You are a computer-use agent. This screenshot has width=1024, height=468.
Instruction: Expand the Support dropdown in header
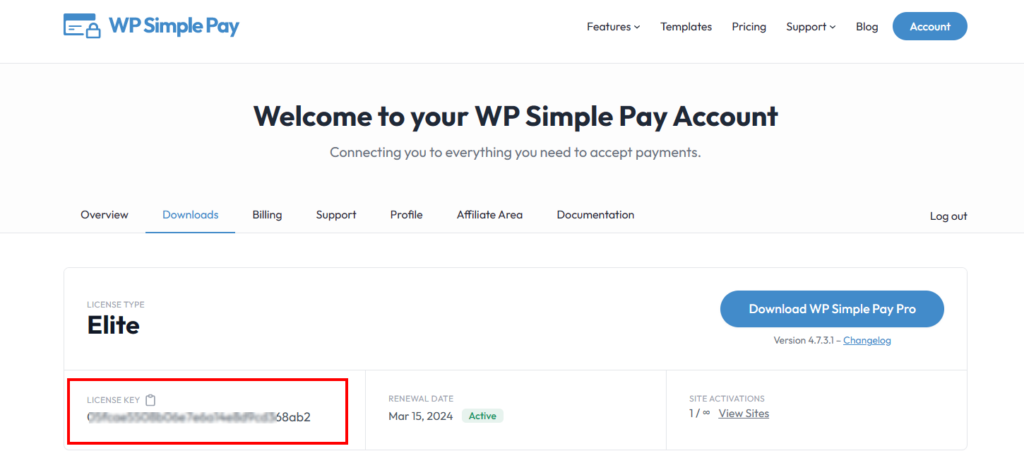pos(810,27)
